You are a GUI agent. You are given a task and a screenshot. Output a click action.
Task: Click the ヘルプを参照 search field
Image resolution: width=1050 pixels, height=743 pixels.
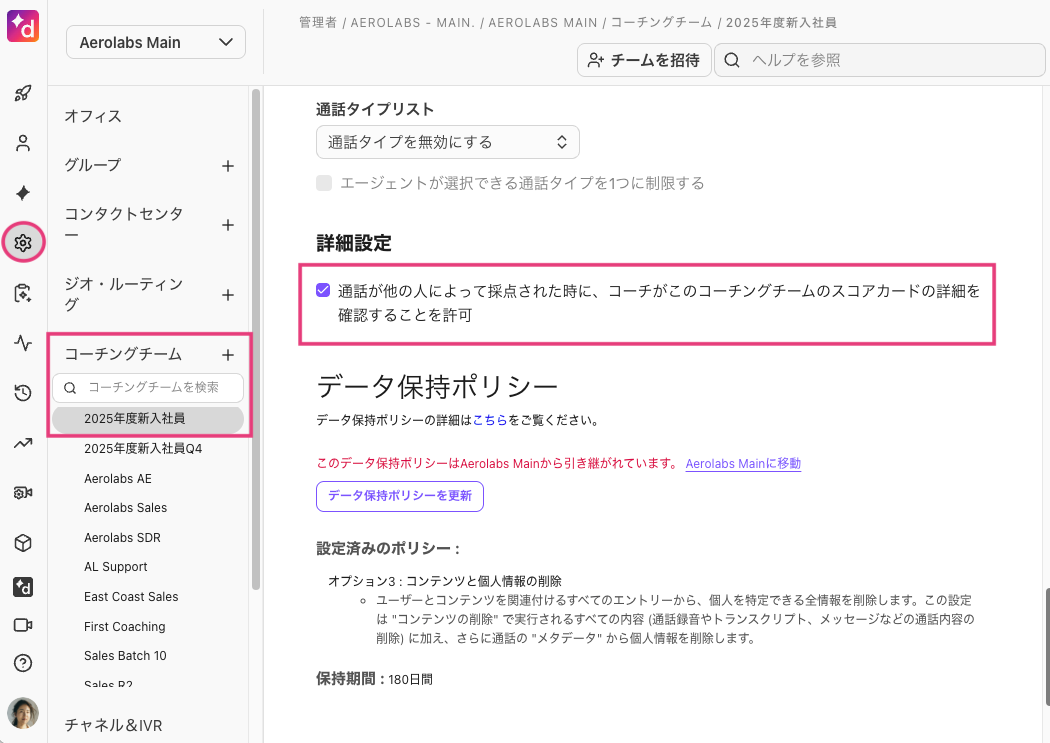(x=880, y=60)
